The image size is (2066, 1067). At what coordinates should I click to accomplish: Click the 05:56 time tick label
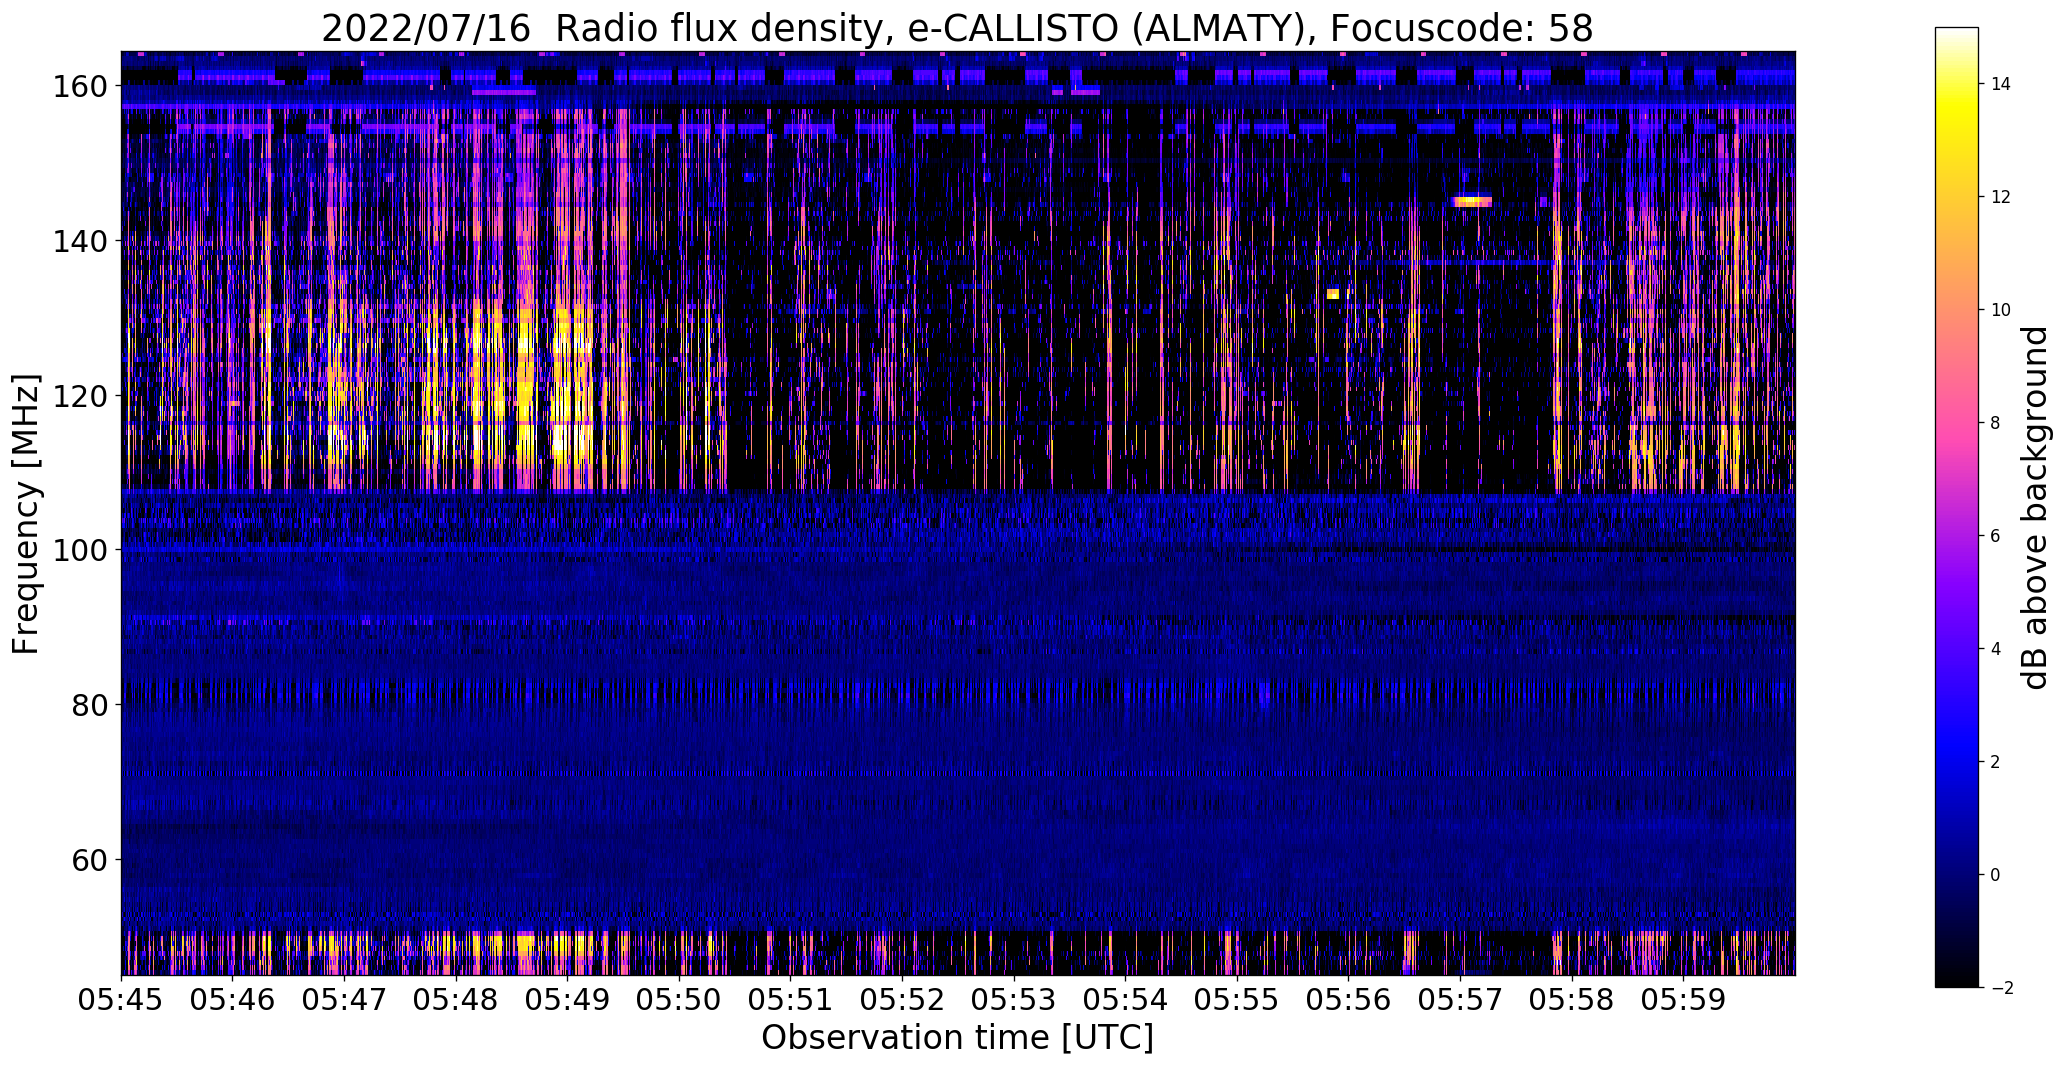1349,999
